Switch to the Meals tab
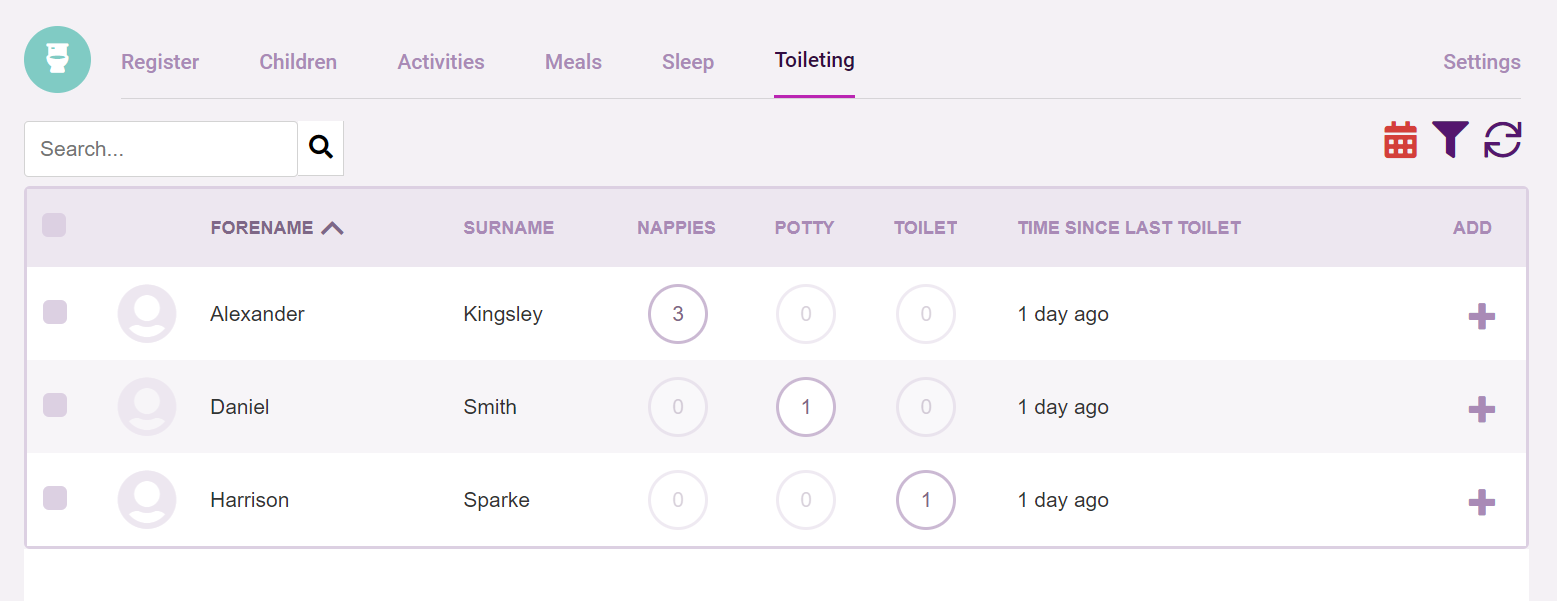1557x601 pixels. click(x=573, y=62)
